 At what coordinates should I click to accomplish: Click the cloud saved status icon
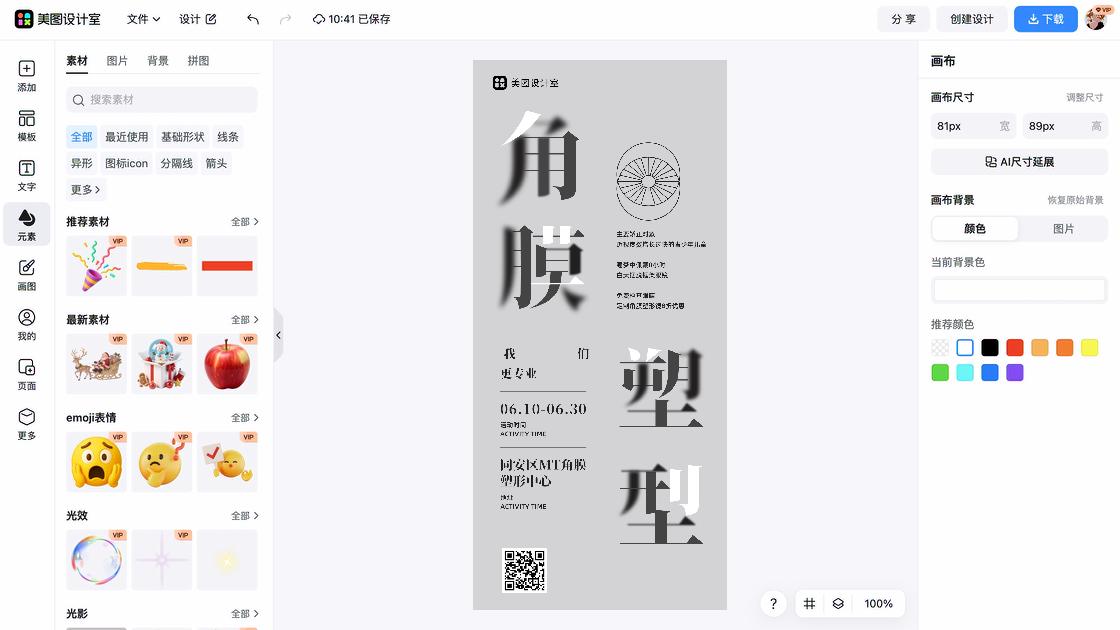tap(319, 19)
